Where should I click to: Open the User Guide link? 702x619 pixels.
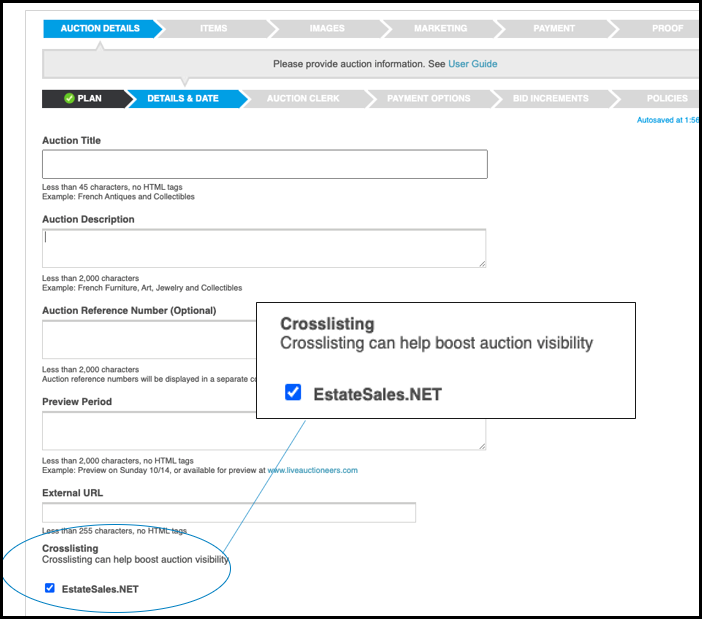click(x=473, y=64)
